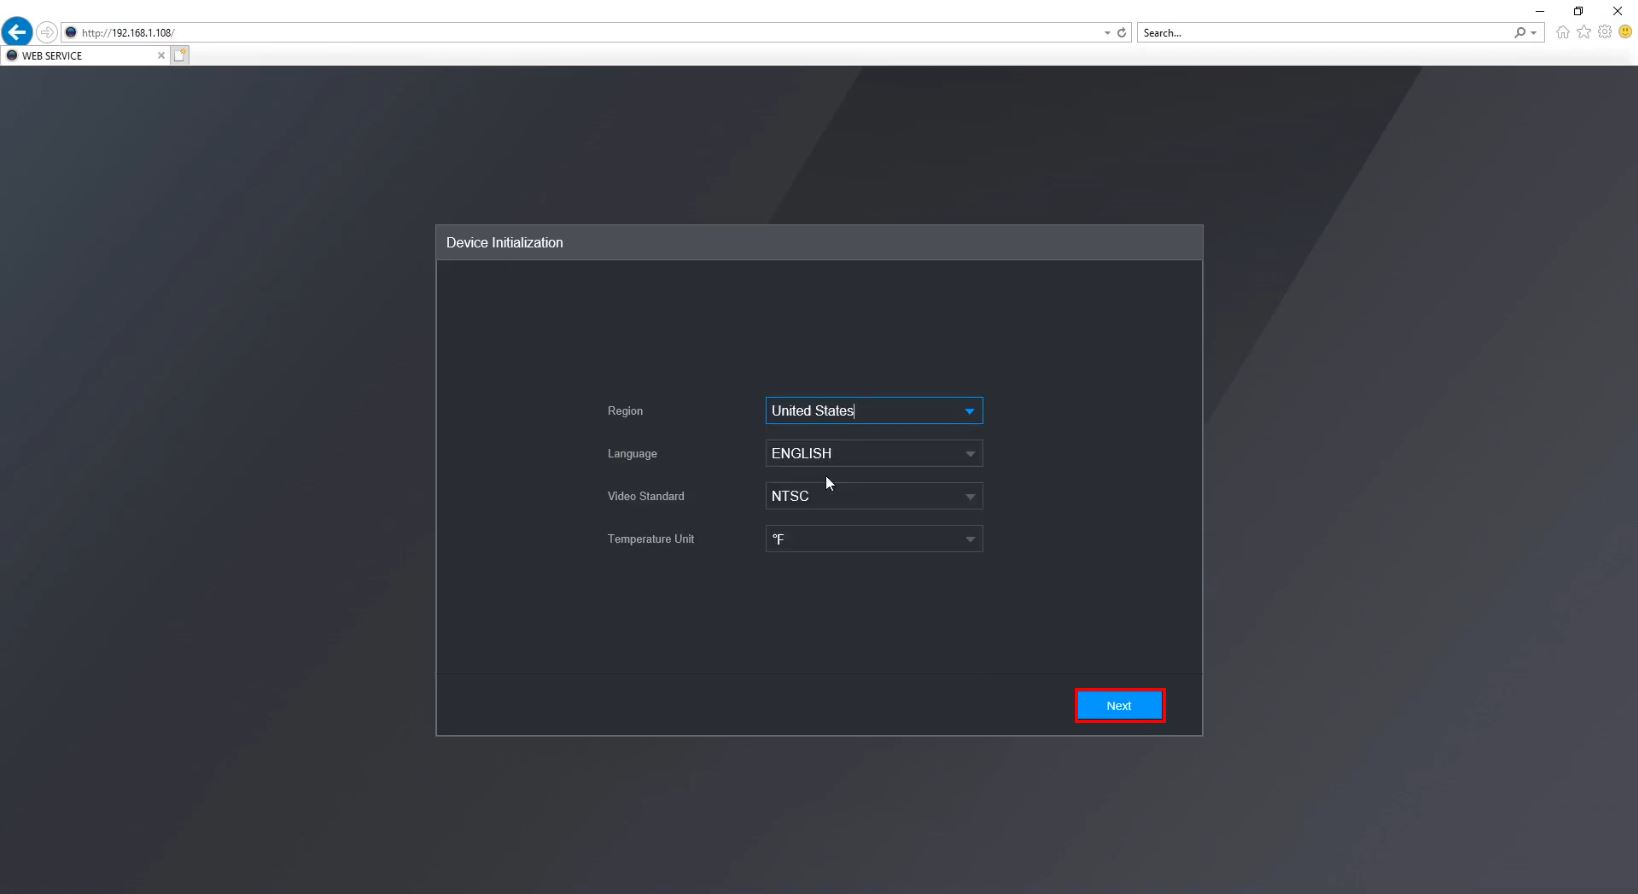Open the Language dropdown showing ENGLISH
Screen dimensions: 1638x894
tap(874, 454)
